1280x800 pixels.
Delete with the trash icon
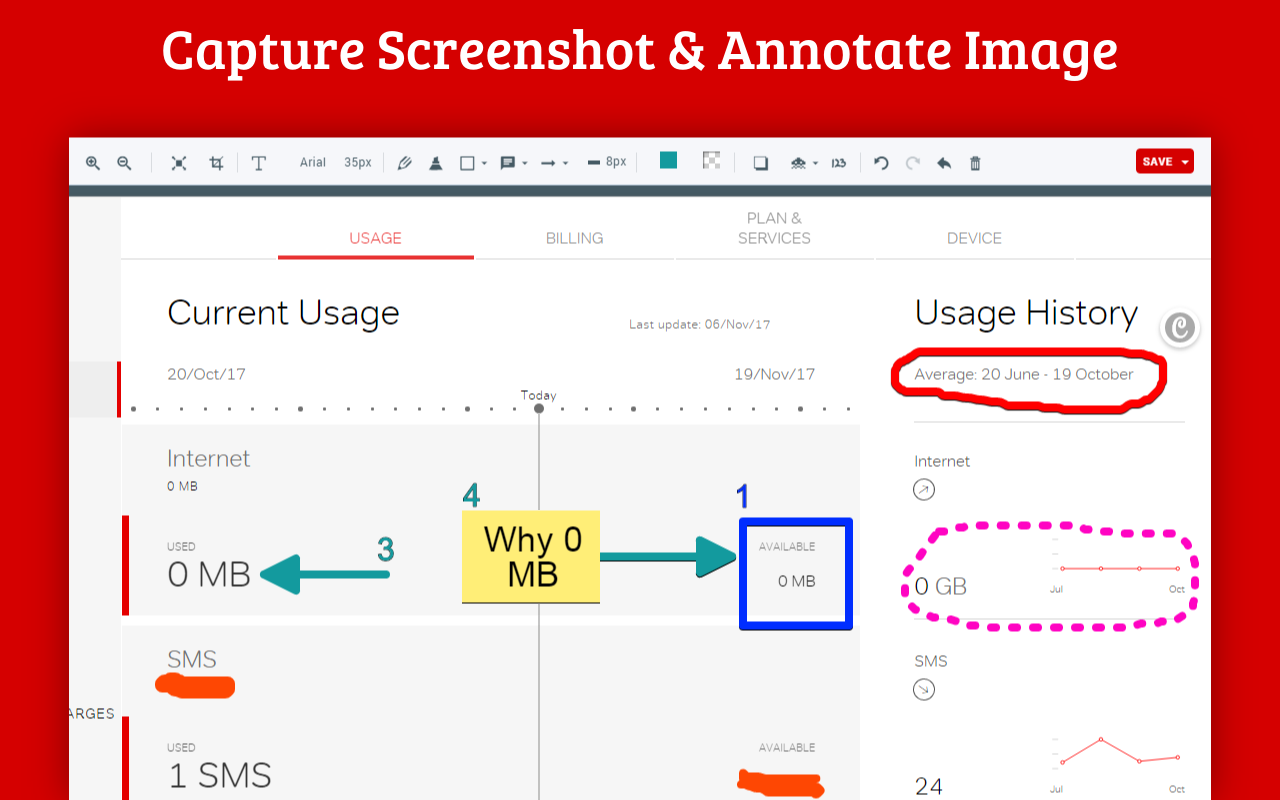point(976,163)
